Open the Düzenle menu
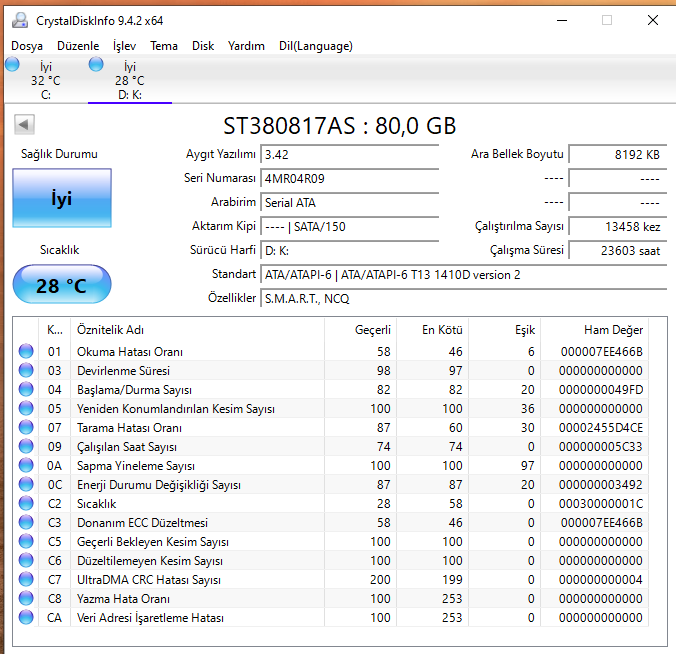Screen dimensions: 676x654 pos(78,46)
